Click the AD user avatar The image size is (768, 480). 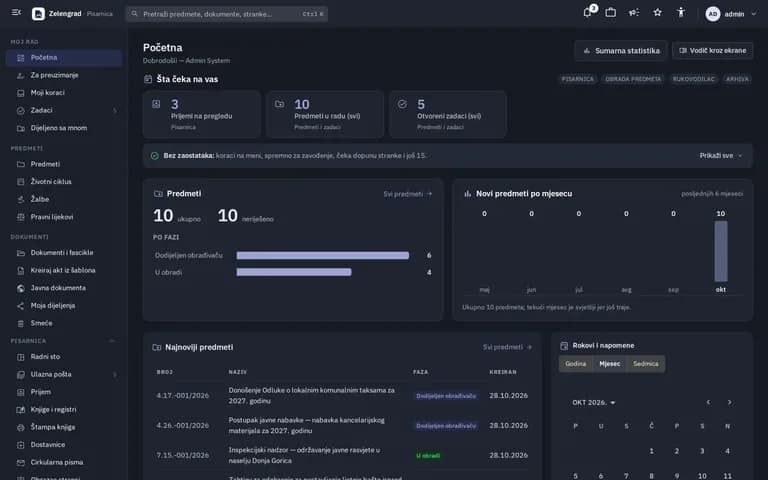tap(713, 14)
